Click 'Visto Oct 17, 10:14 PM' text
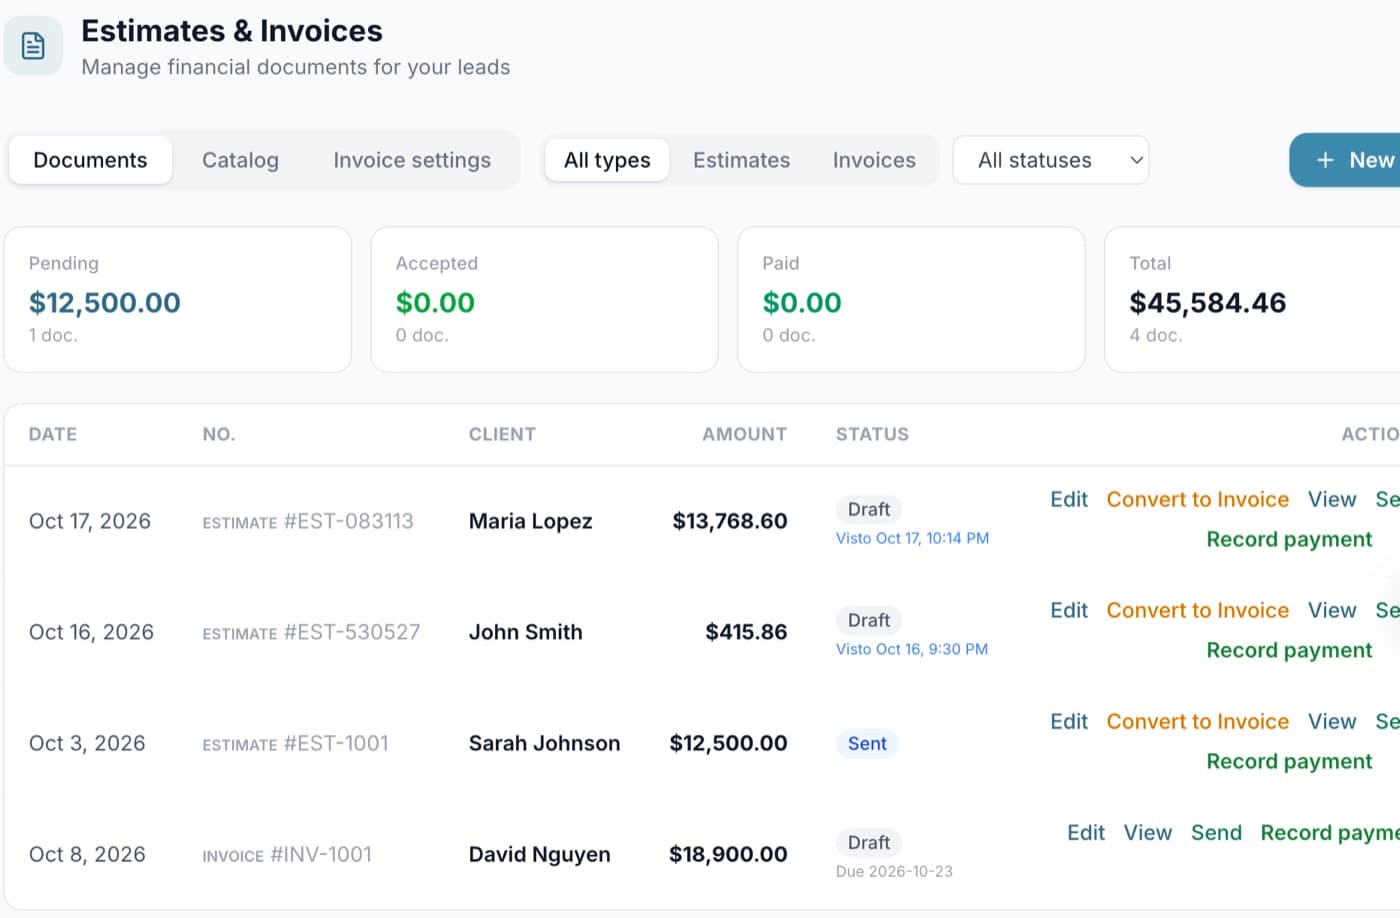 [x=912, y=538]
